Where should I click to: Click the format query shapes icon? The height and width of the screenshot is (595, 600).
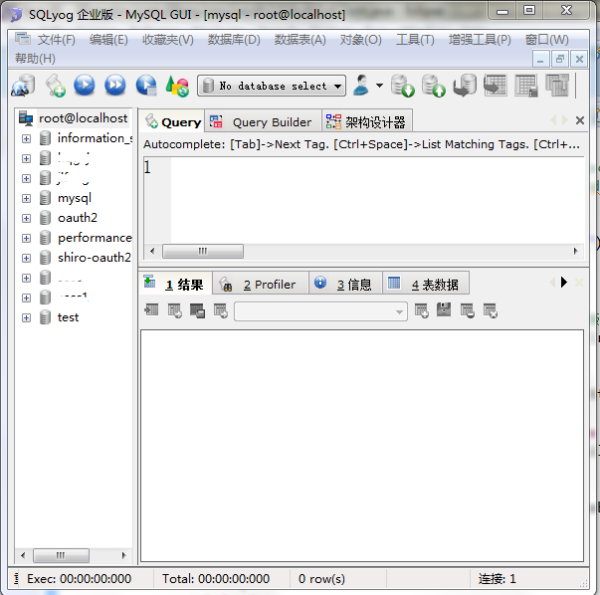[177, 86]
